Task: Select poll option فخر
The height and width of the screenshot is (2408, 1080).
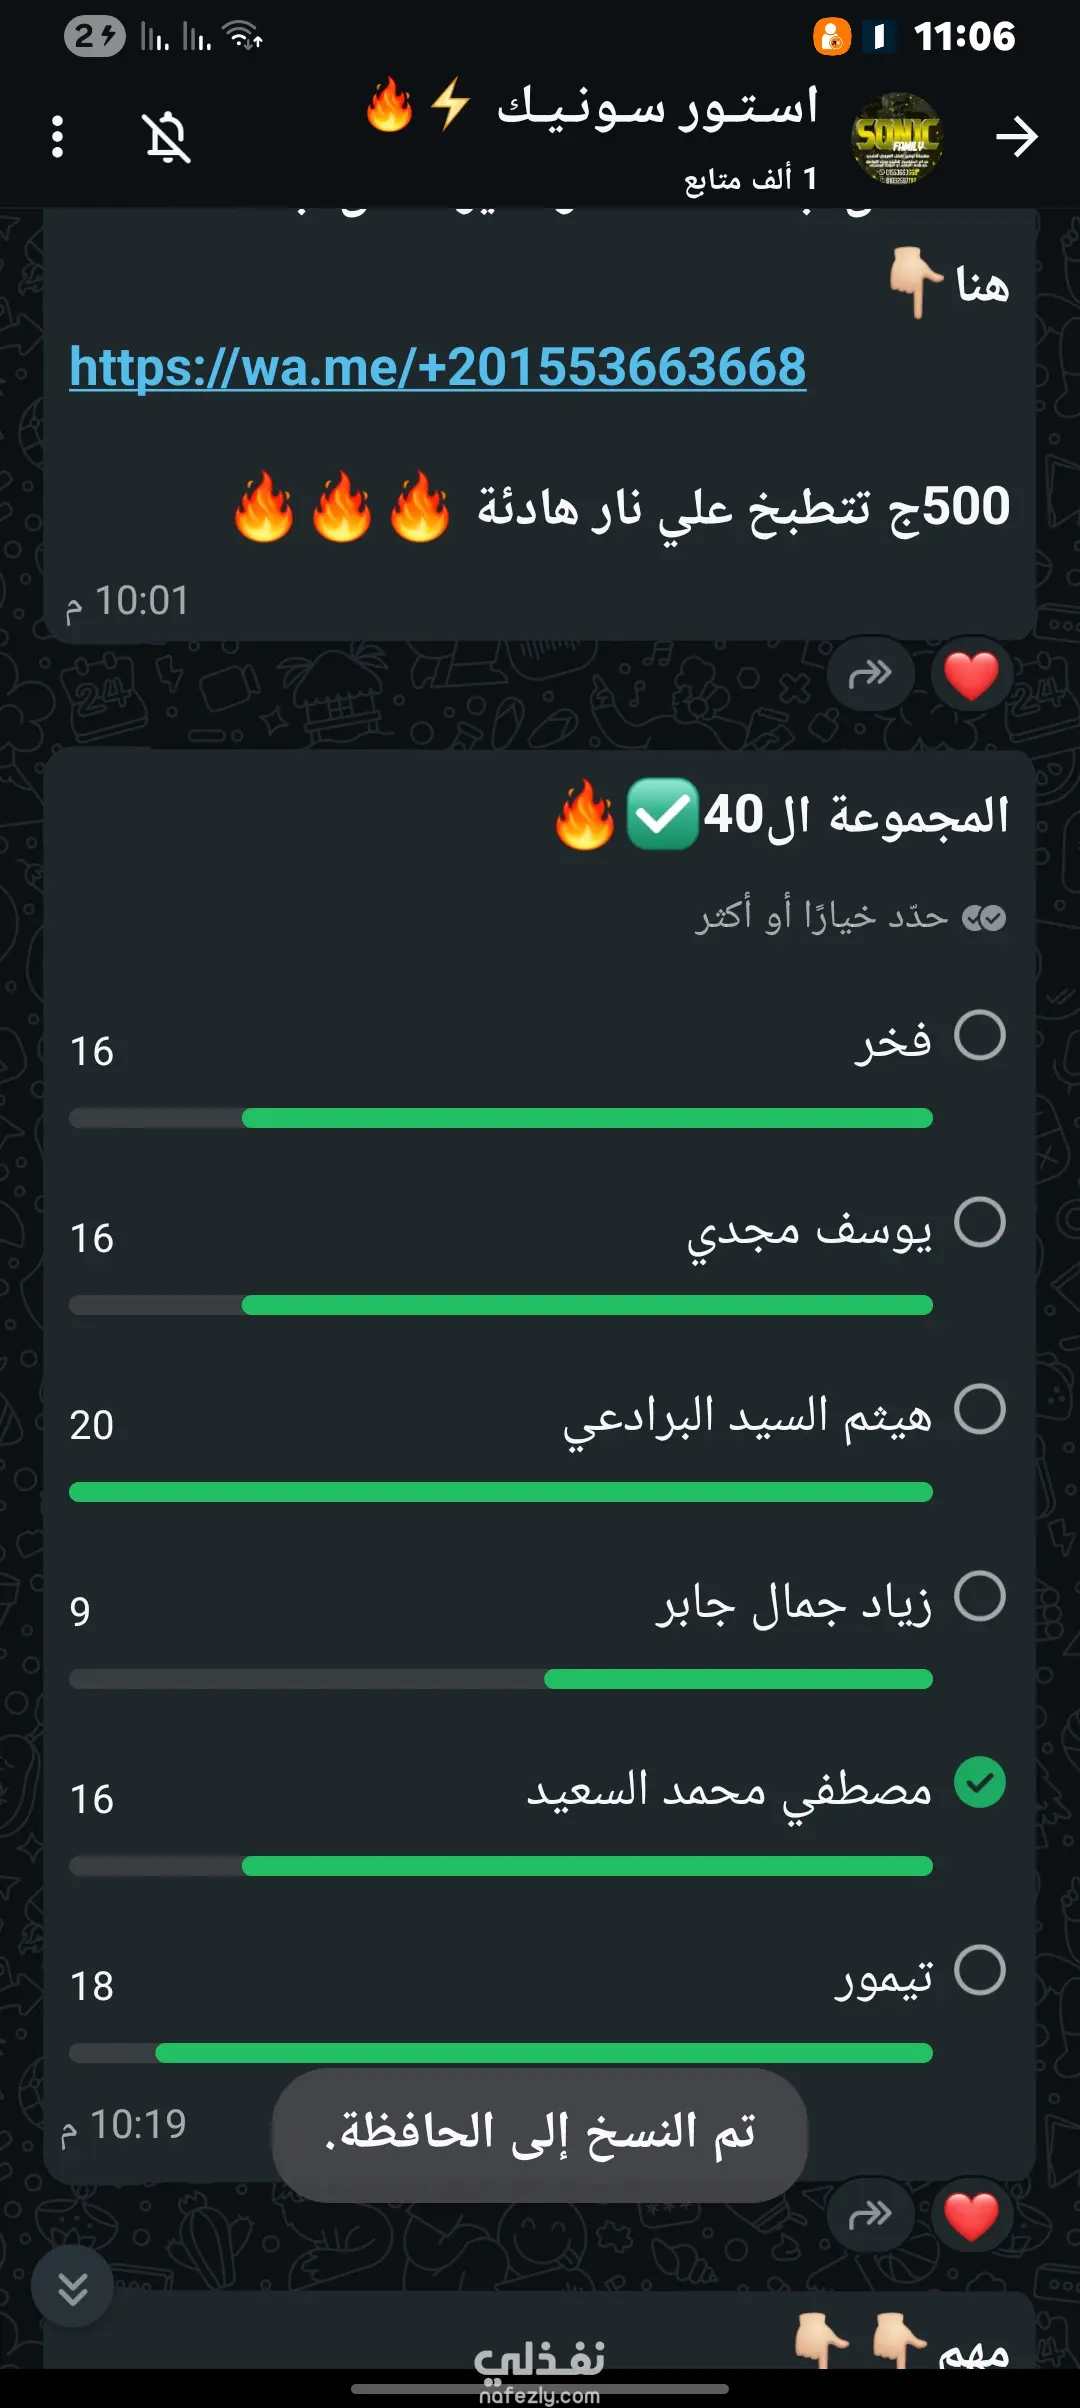Action: (980, 1035)
